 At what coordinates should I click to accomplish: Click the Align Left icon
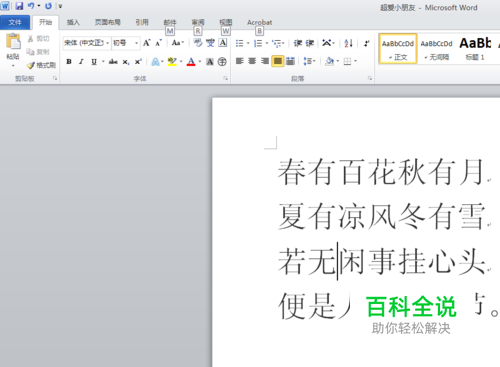pyautogui.click(x=239, y=61)
